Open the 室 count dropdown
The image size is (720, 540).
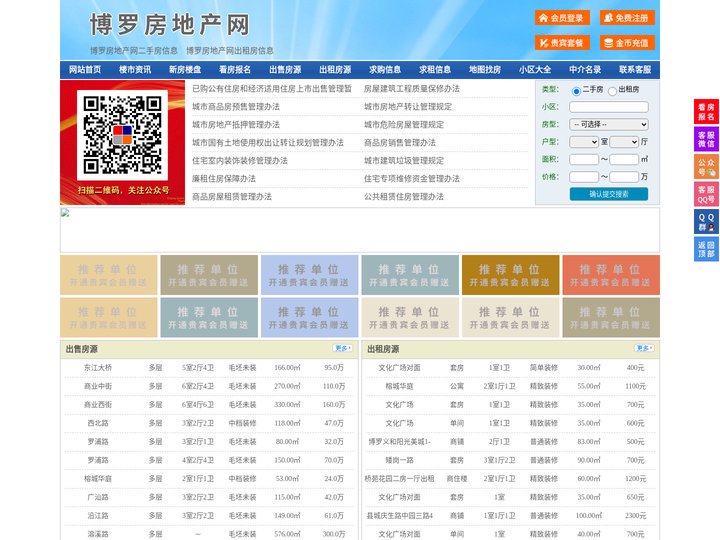(x=584, y=142)
